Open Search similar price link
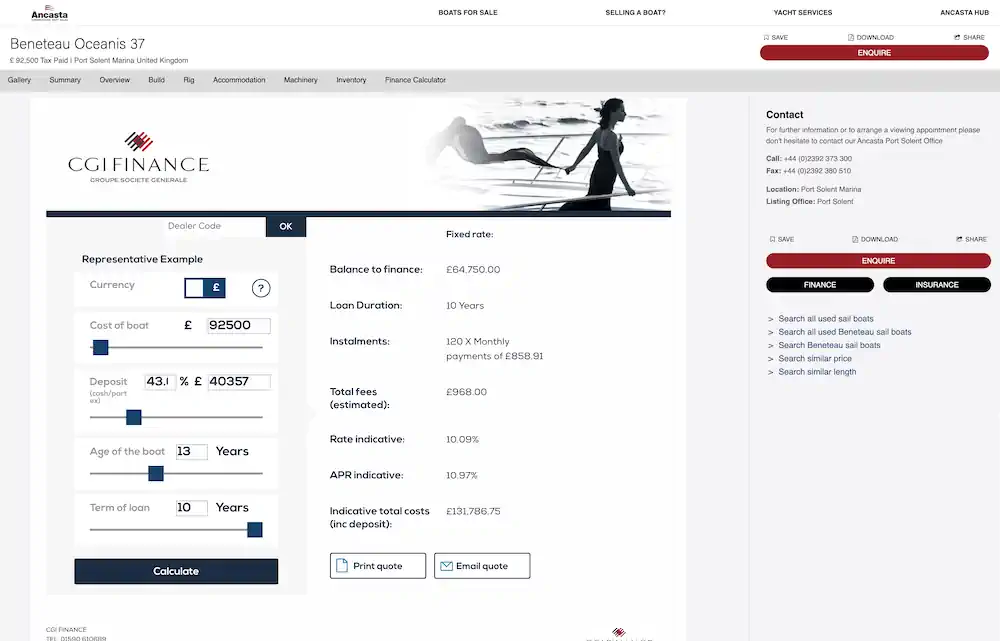Image resolution: width=1000 pixels, height=641 pixels. pos(814,359)
